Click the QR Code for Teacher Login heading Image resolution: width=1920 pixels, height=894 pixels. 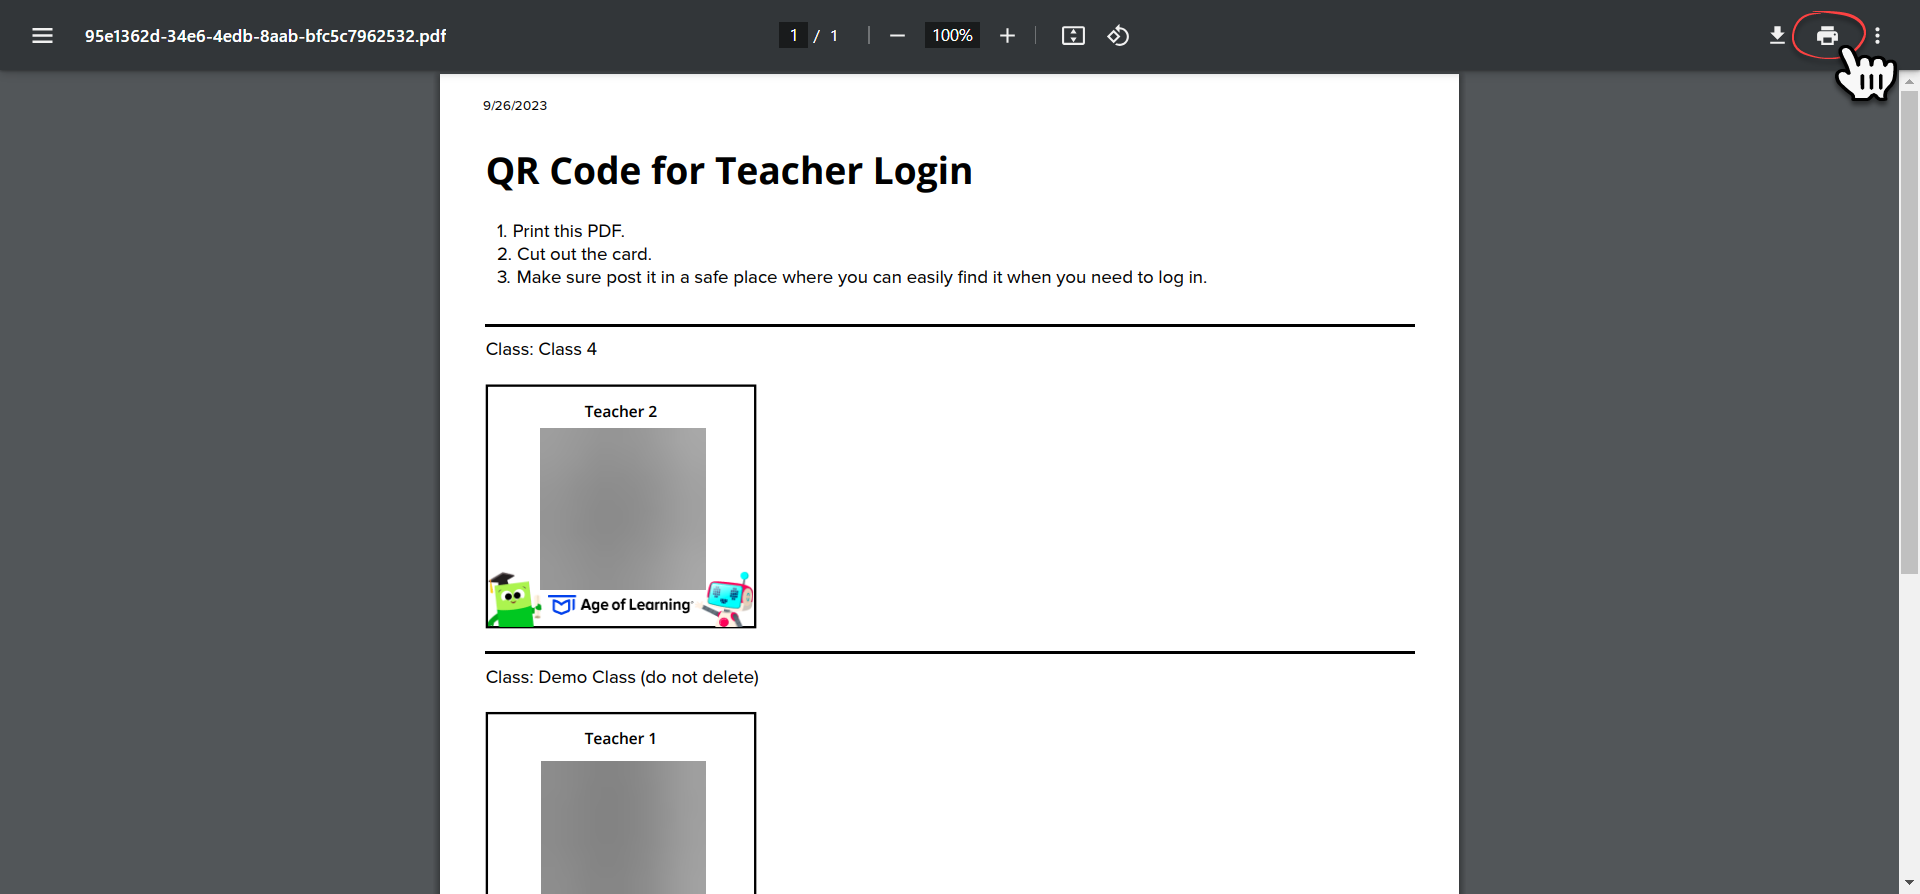(729, 171)
